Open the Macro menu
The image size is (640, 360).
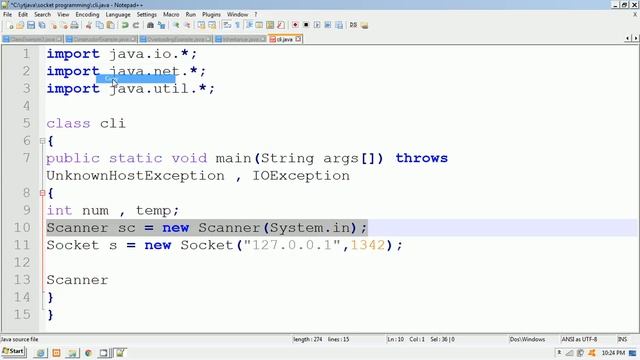click(171, 14)
